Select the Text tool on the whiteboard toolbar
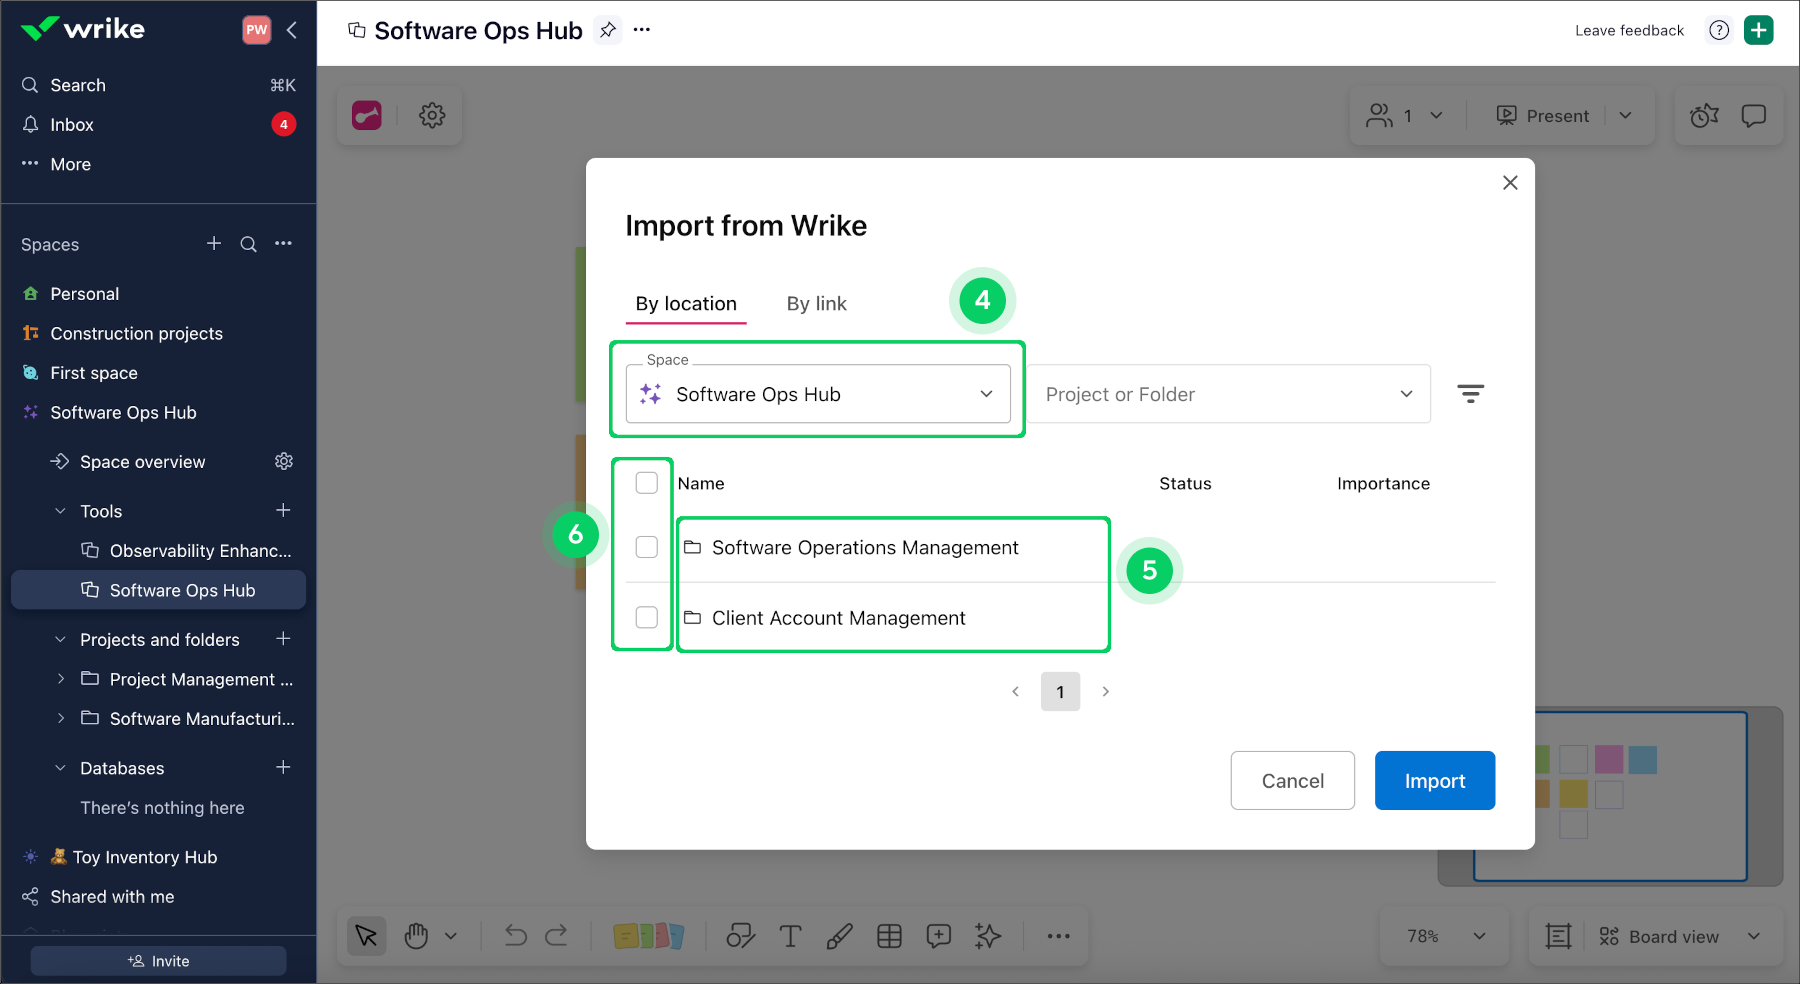This screenshot has width=1800, height=984. coord(790,936)
